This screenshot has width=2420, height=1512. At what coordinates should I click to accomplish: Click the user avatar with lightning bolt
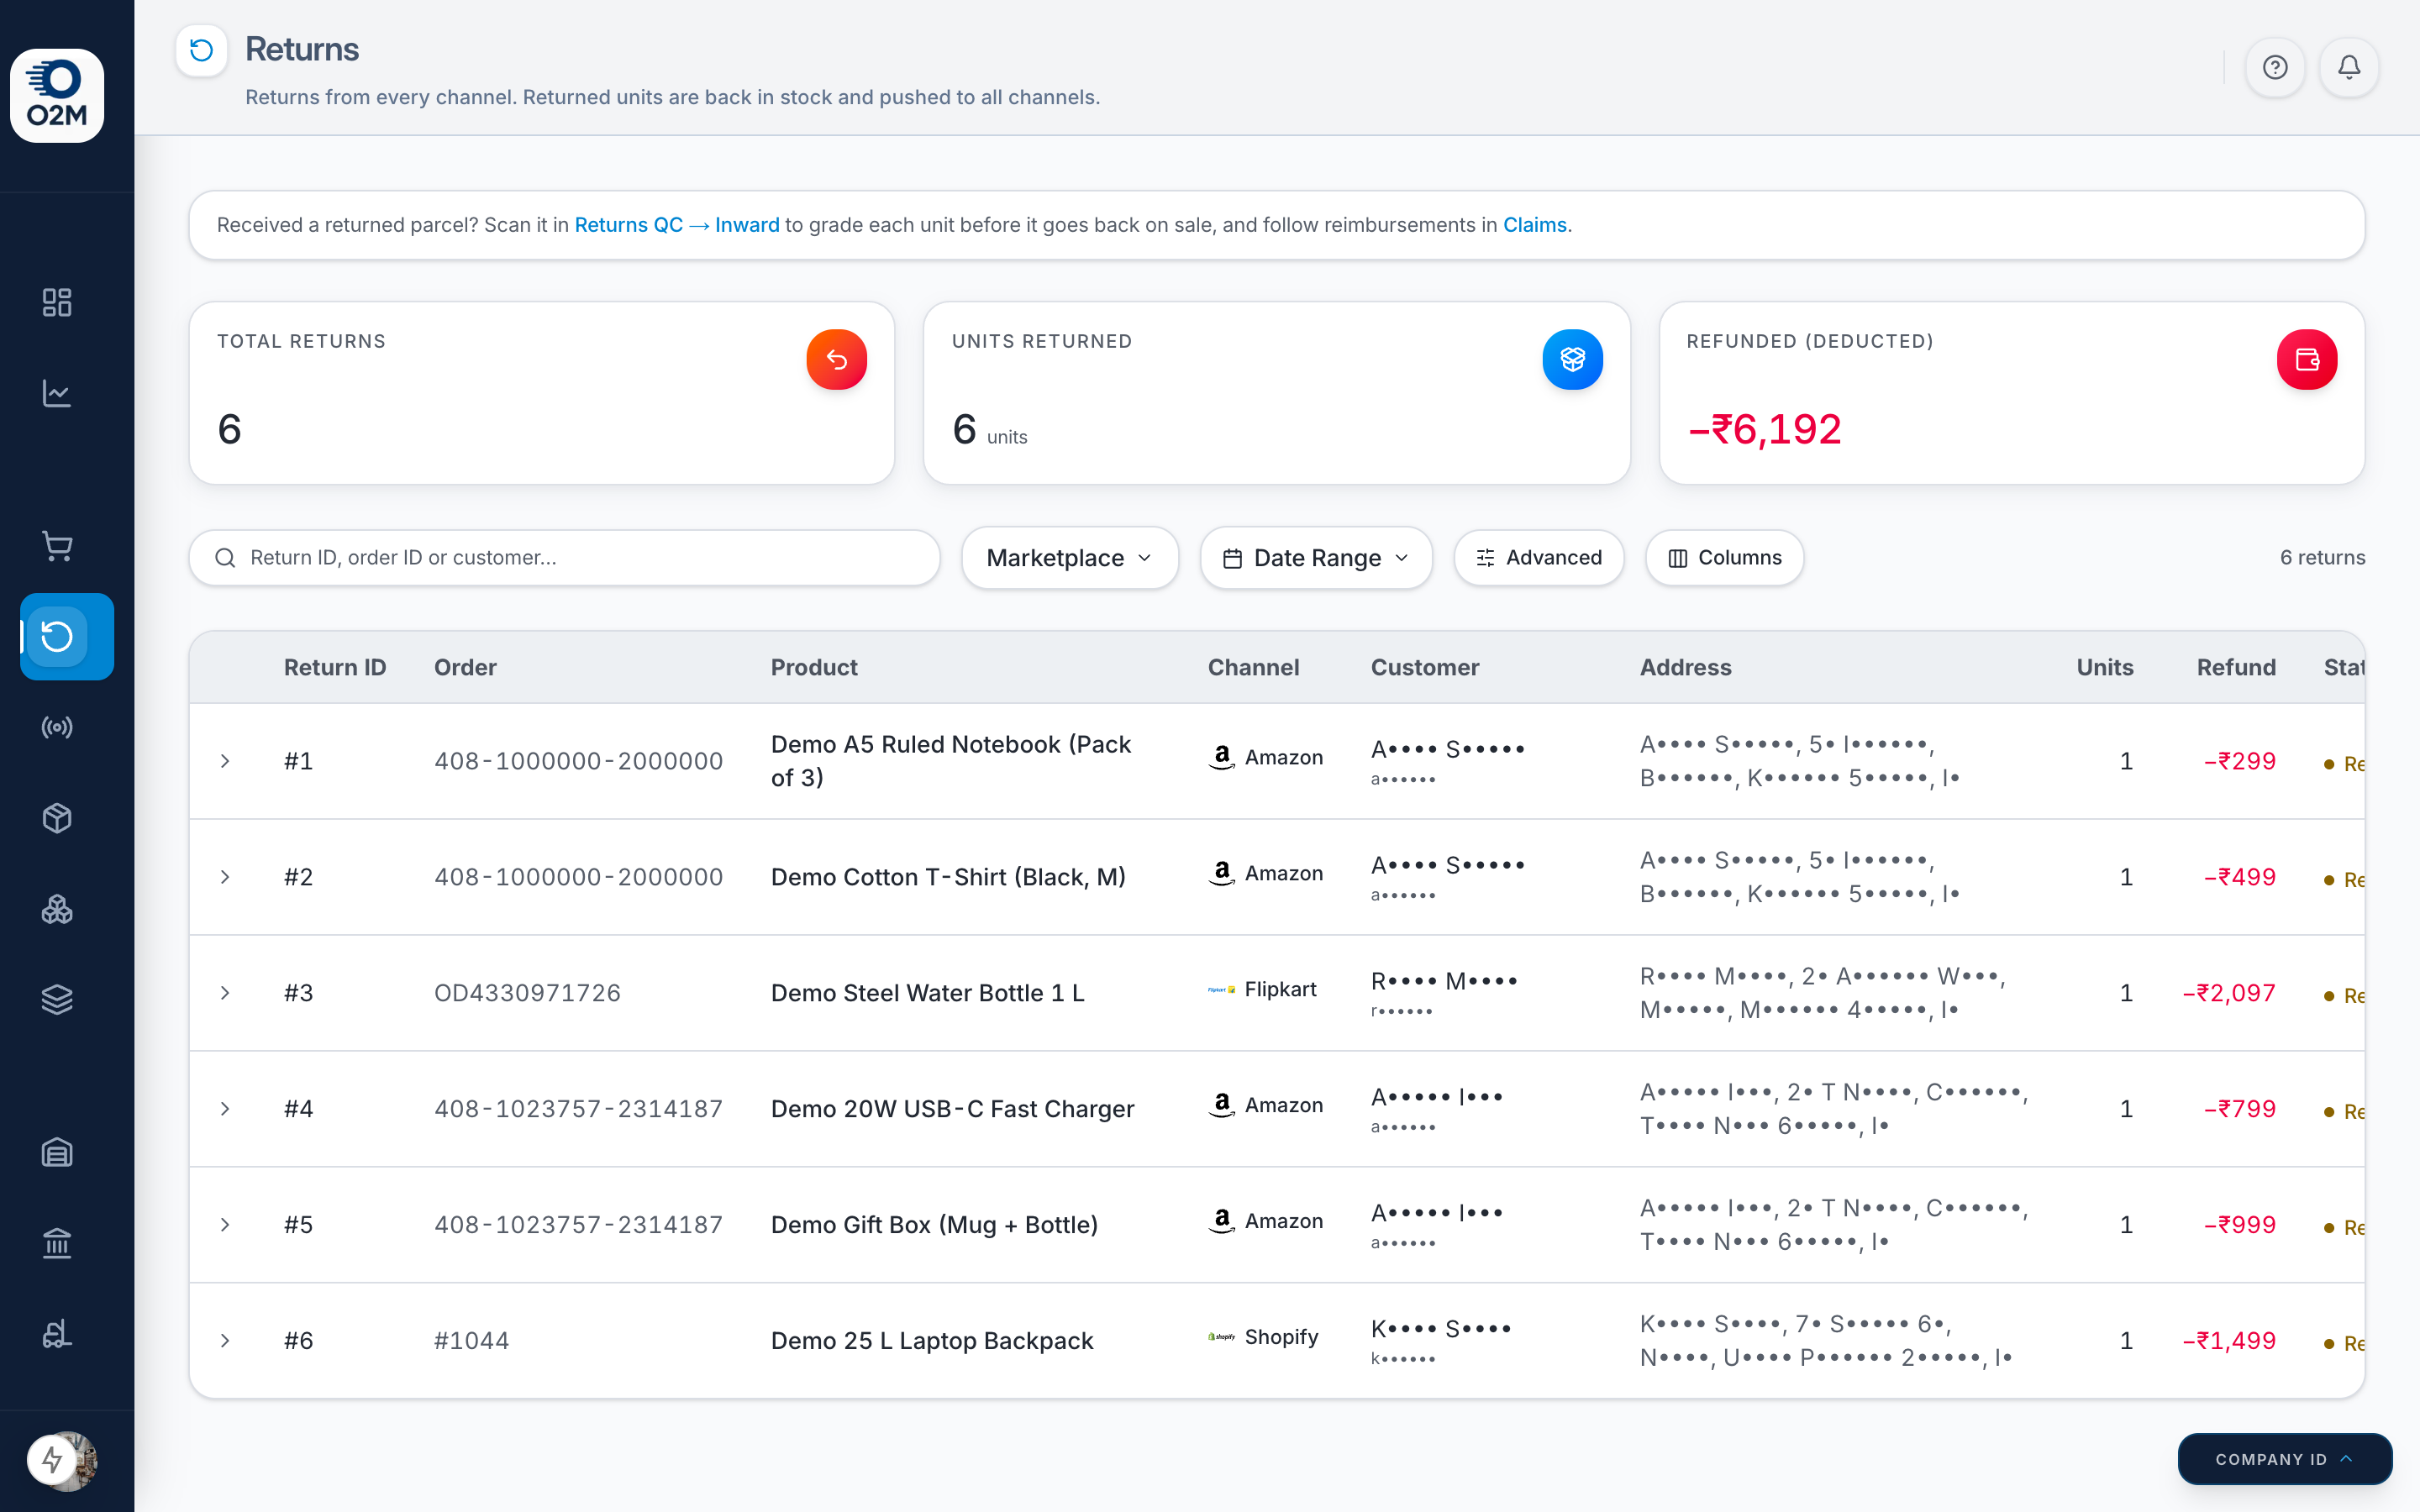(62, 1461)
